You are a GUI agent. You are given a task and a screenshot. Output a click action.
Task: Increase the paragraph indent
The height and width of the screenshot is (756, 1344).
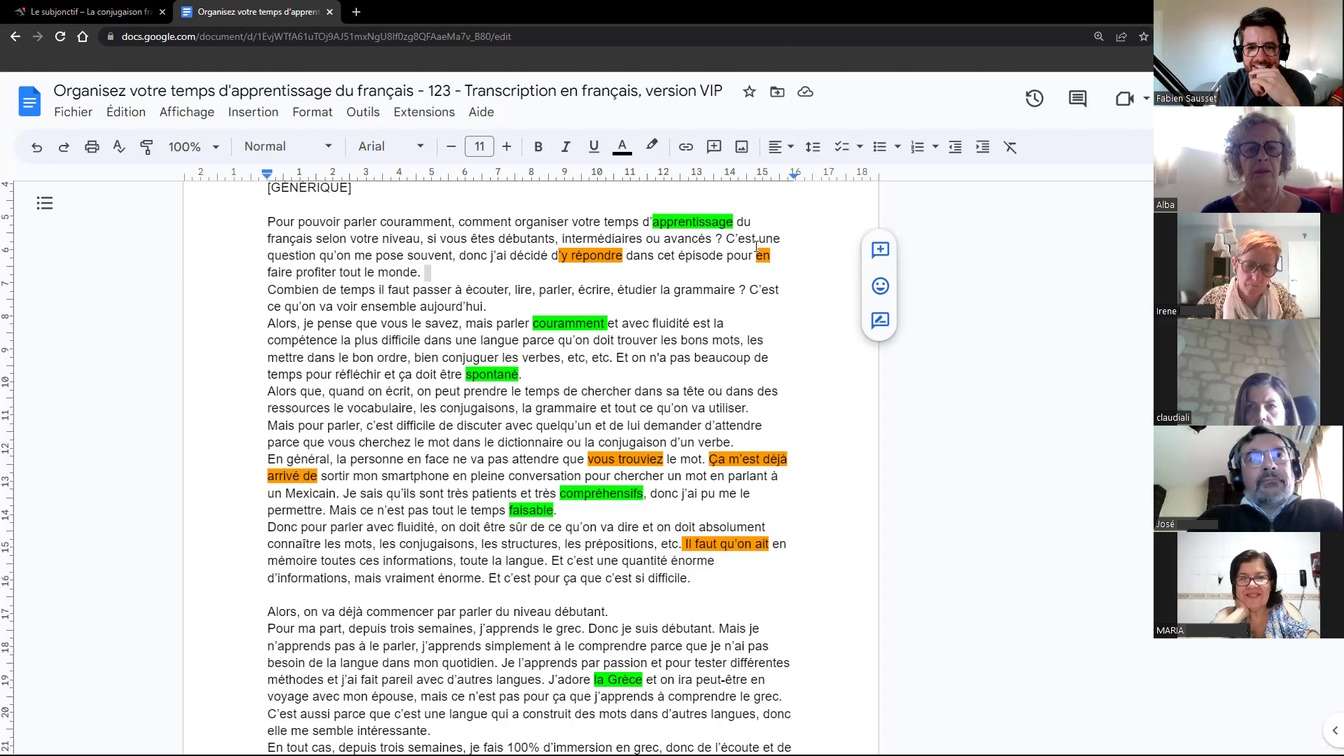(983, 147)
